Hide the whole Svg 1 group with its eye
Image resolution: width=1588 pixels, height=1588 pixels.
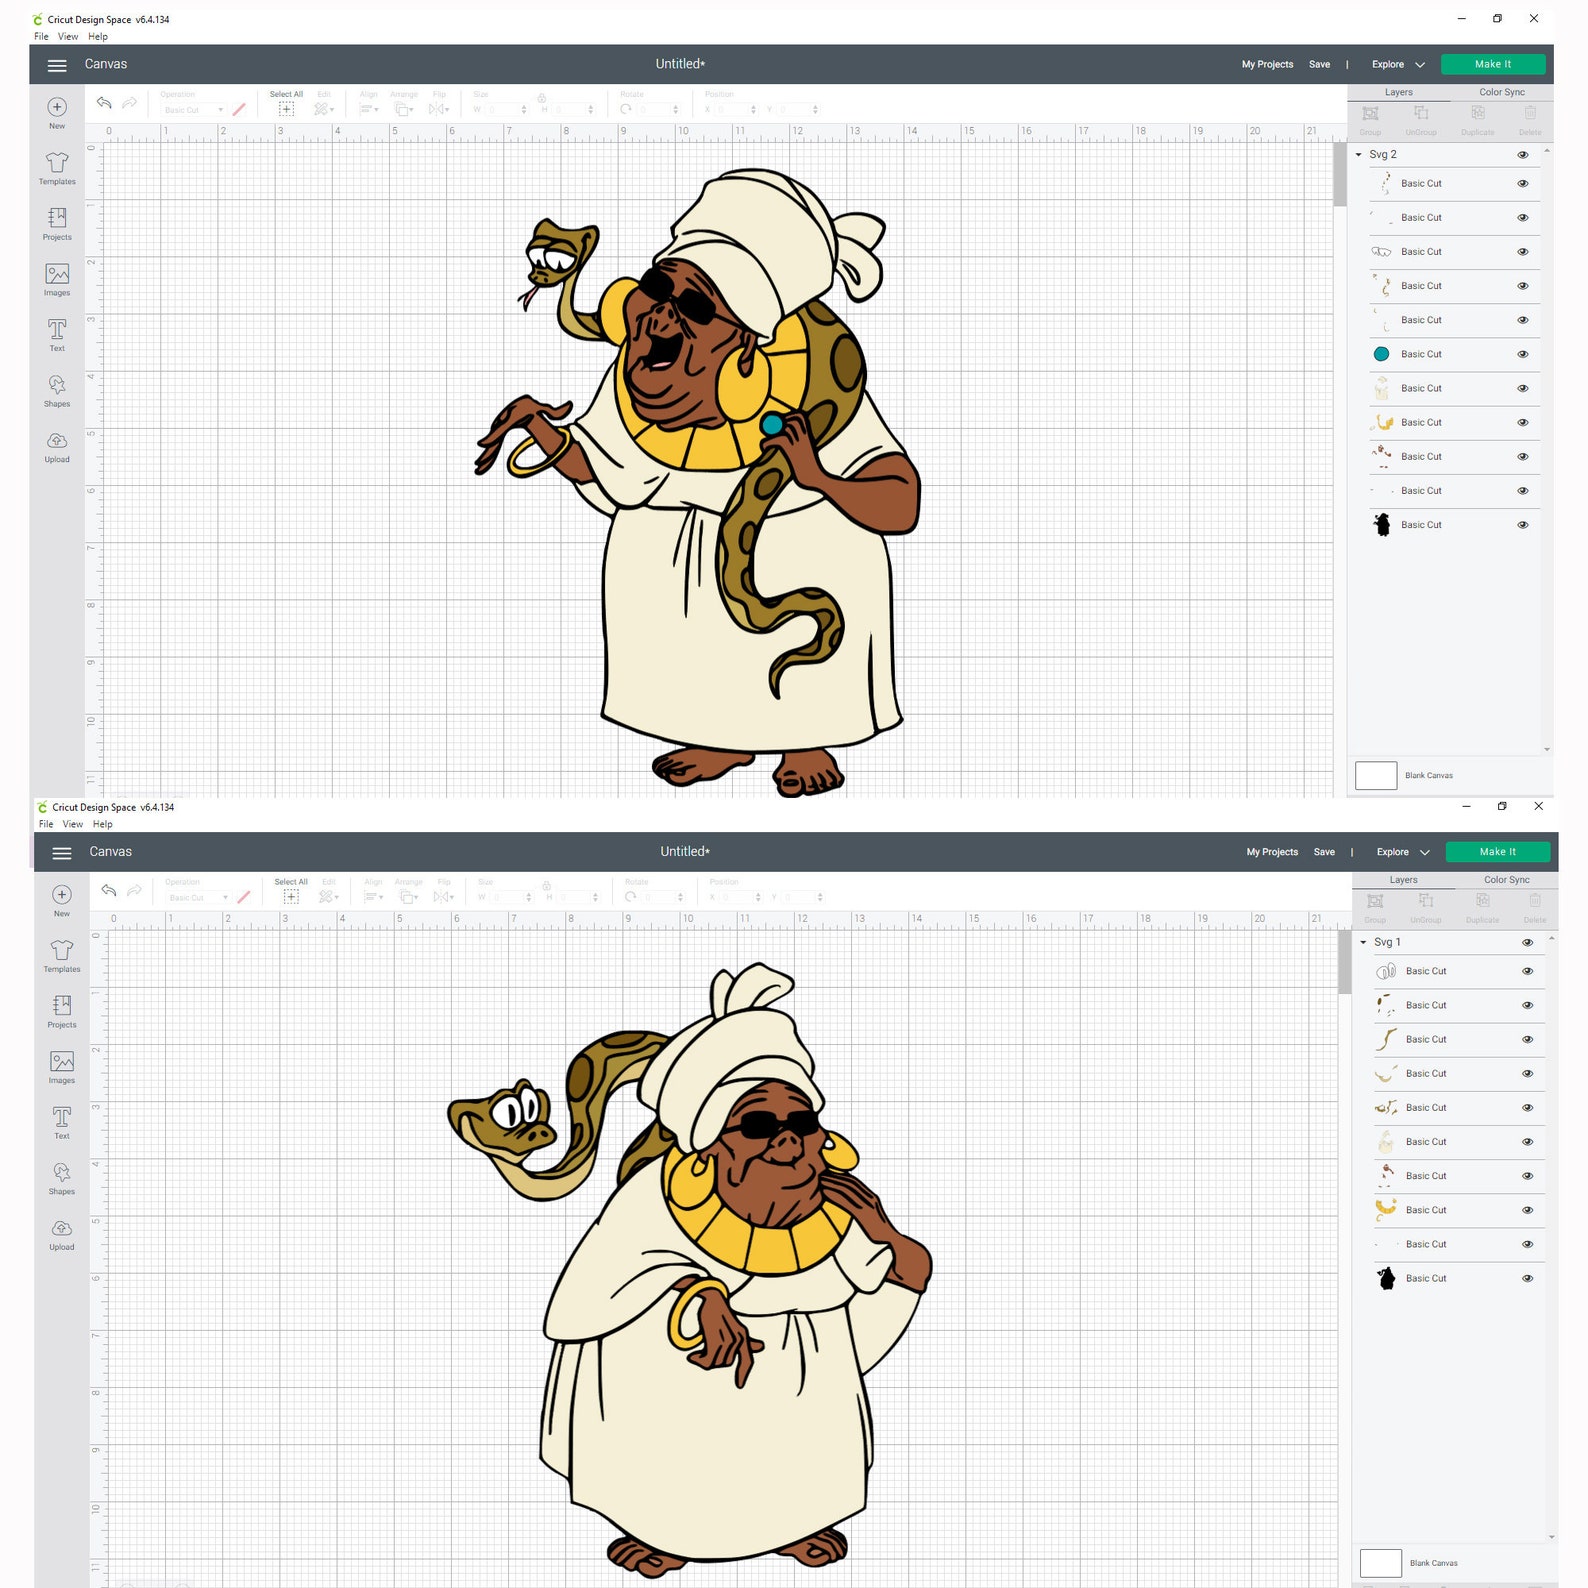point(1528,943)
